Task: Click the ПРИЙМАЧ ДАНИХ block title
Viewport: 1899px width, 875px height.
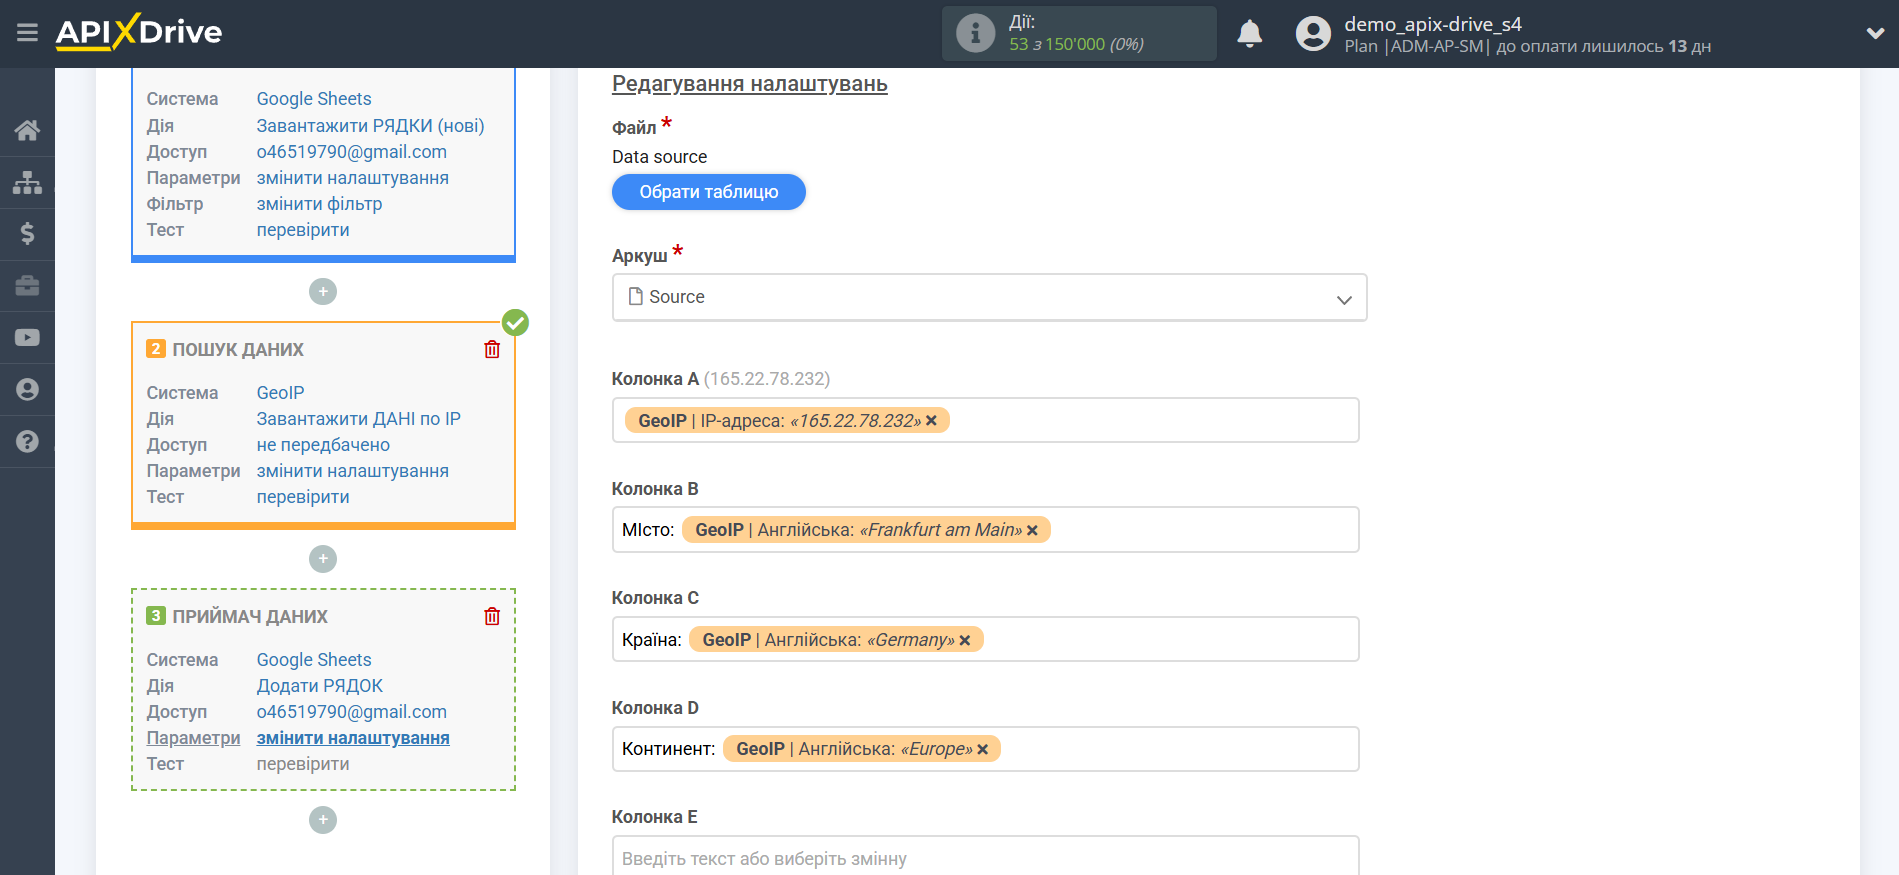Action: [x=250, y=617]
